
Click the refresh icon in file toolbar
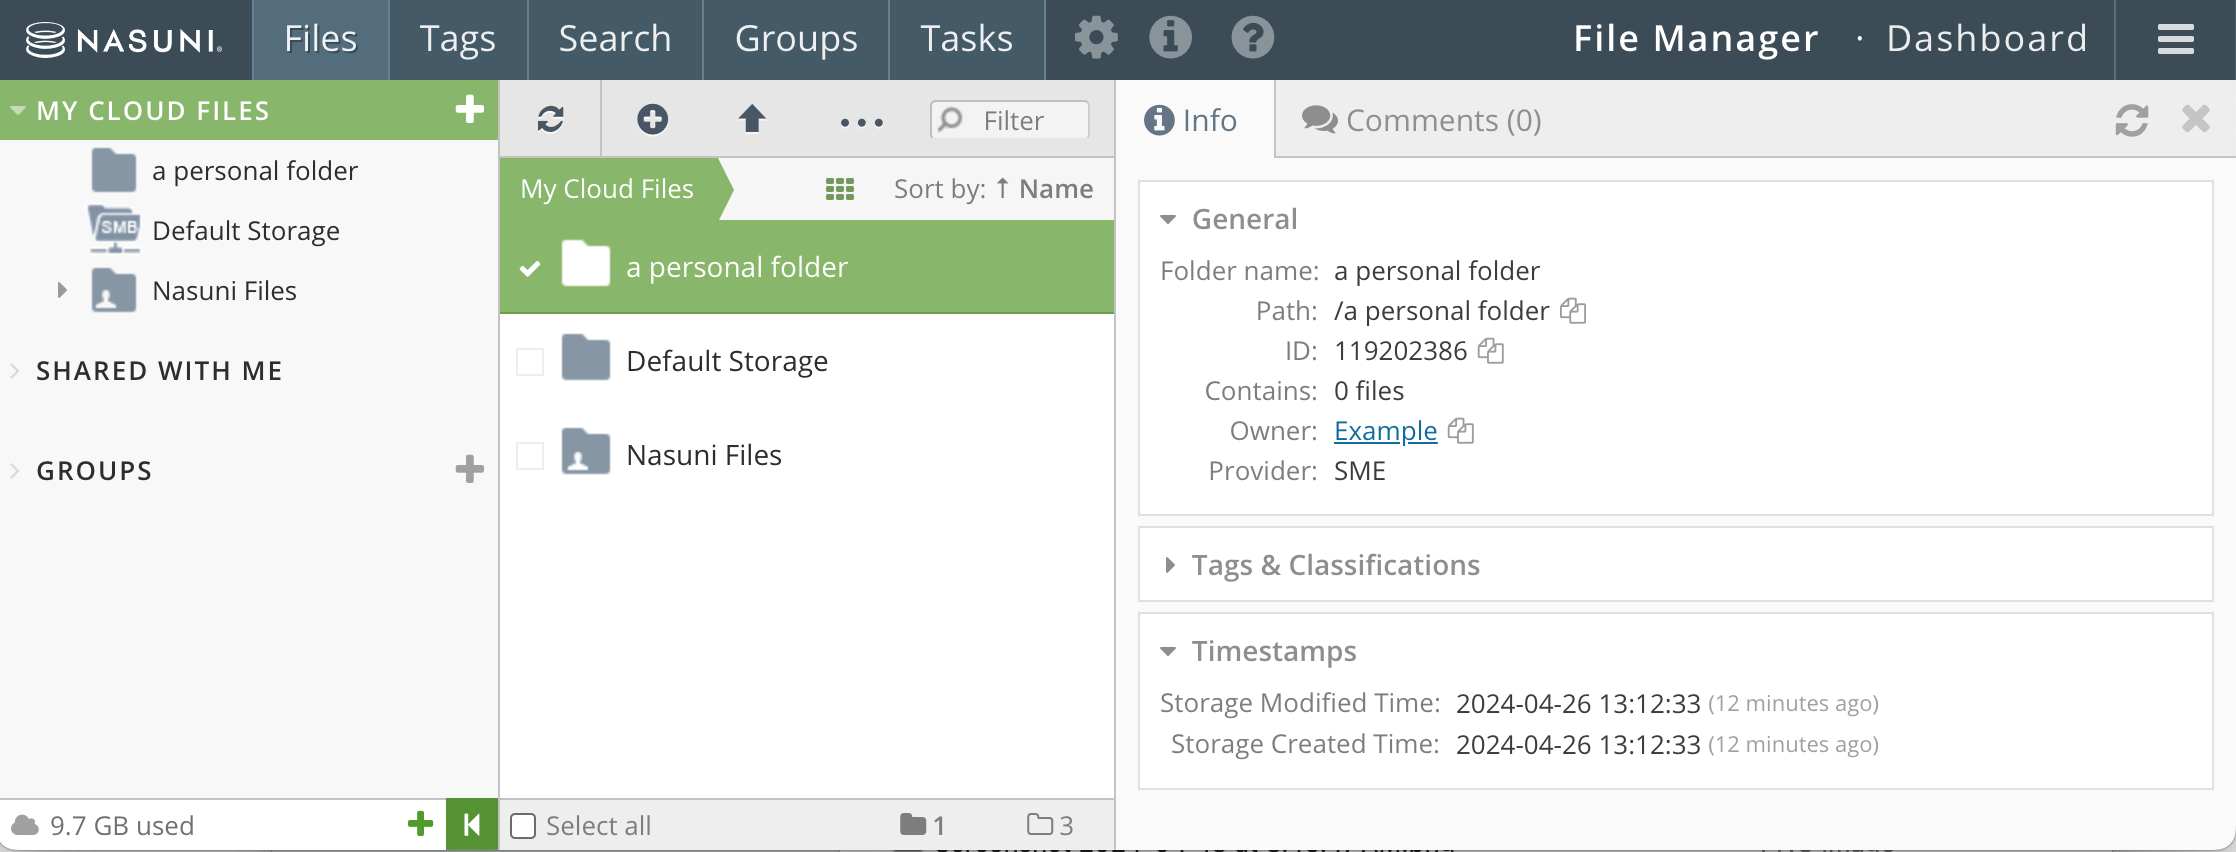pyautogui.click(x=550, y=120)
